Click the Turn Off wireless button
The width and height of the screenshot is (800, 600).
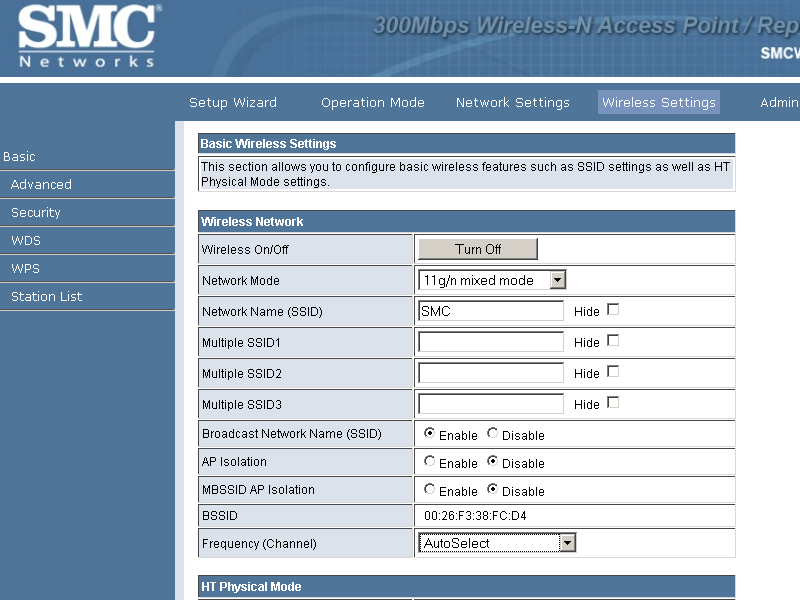(478, 249)
